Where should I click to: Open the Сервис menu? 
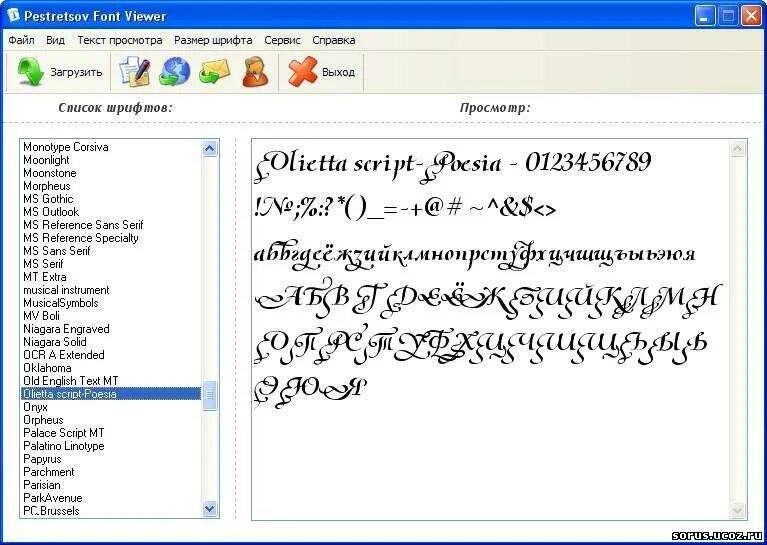coord(282,40)
